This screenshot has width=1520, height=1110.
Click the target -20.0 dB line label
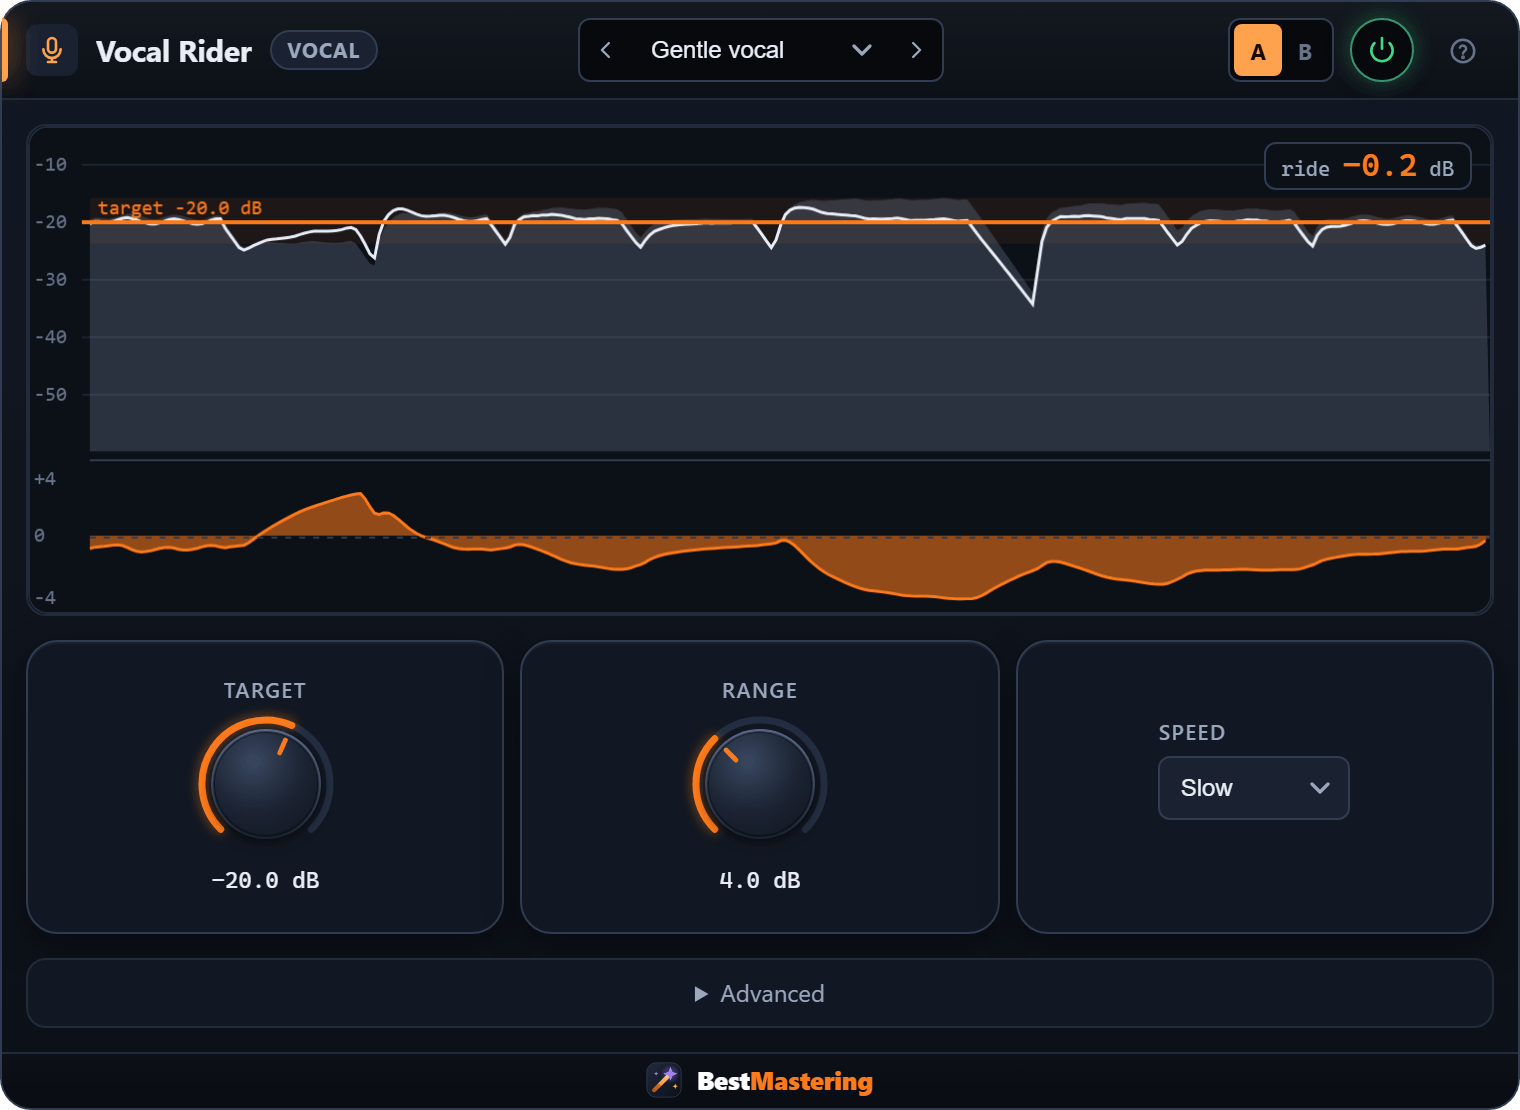coord(180,208)
